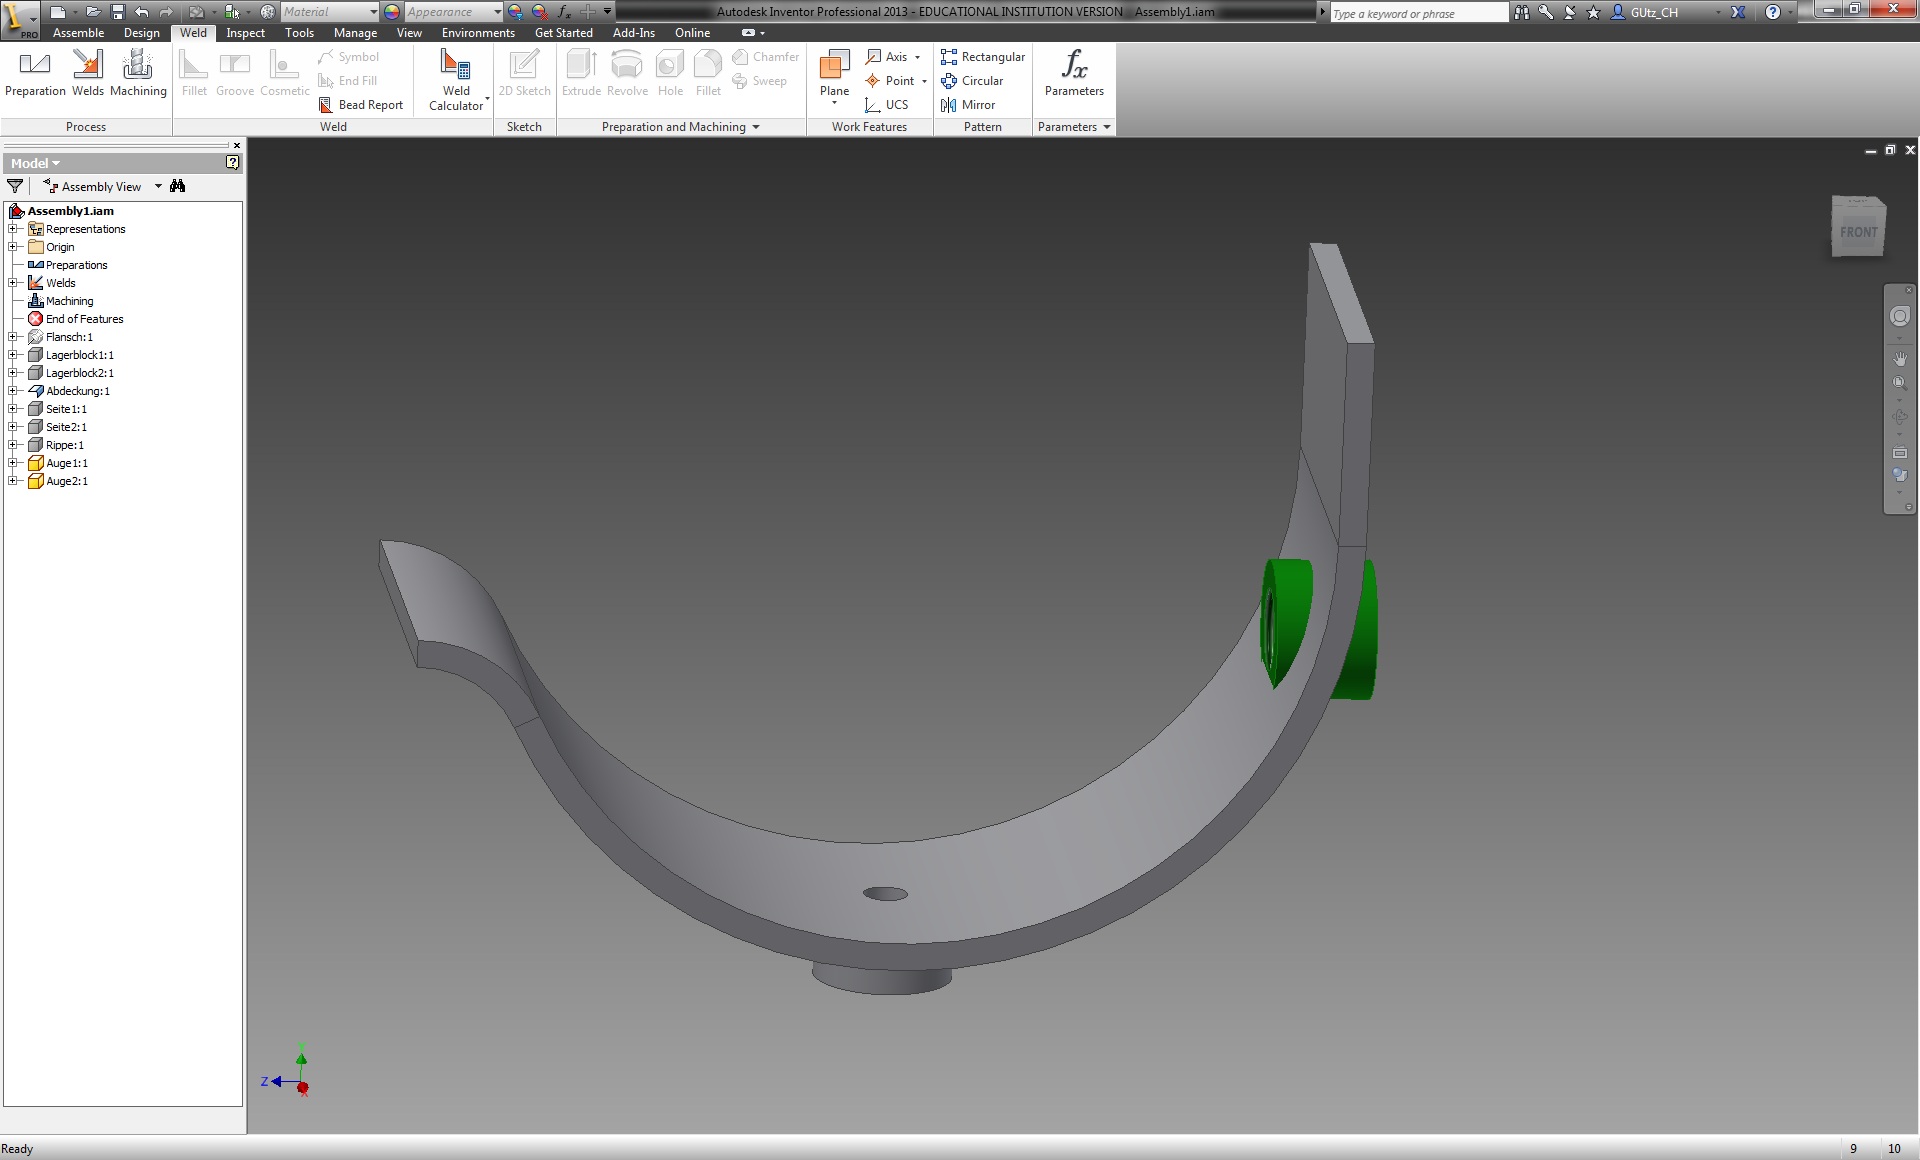The image size is (1920, 1160).
Task: Start a new 2D Sketch
Action: [523, 72]
